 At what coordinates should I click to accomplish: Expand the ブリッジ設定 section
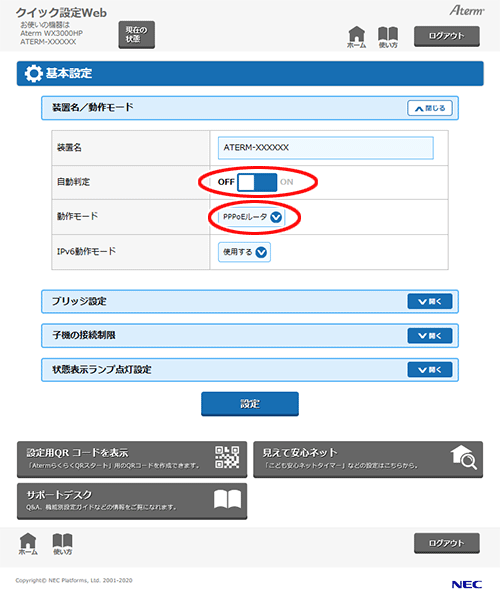pos(430,301)
